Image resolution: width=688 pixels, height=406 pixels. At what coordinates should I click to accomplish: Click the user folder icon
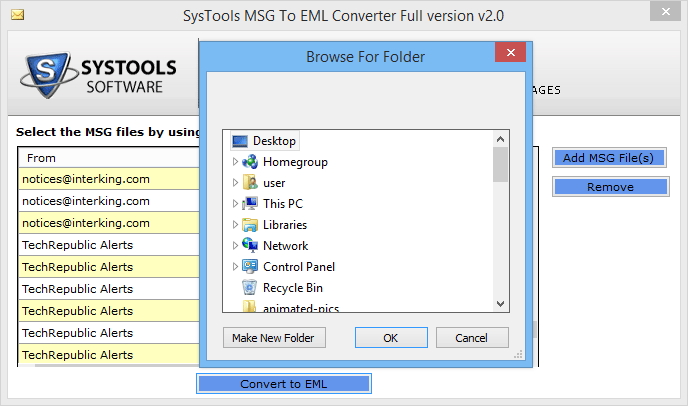250,183
